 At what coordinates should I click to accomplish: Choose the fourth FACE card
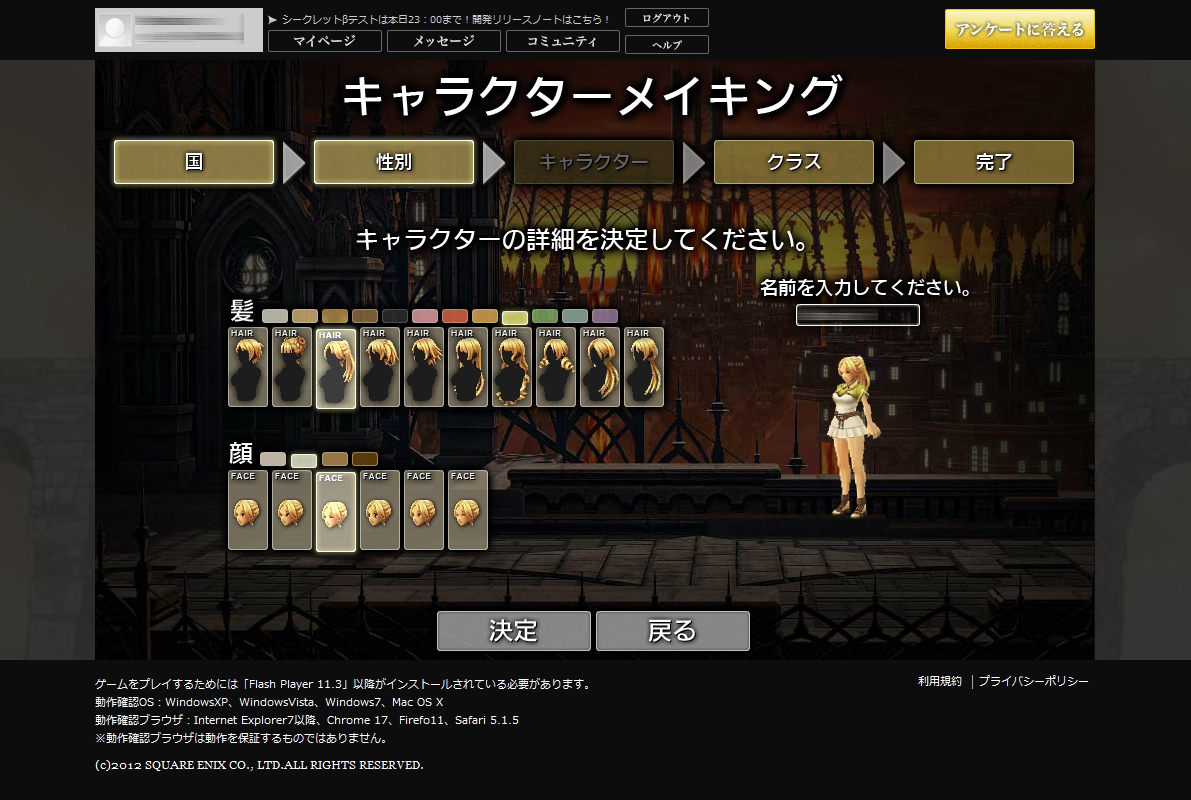click(x=380, y=510)
